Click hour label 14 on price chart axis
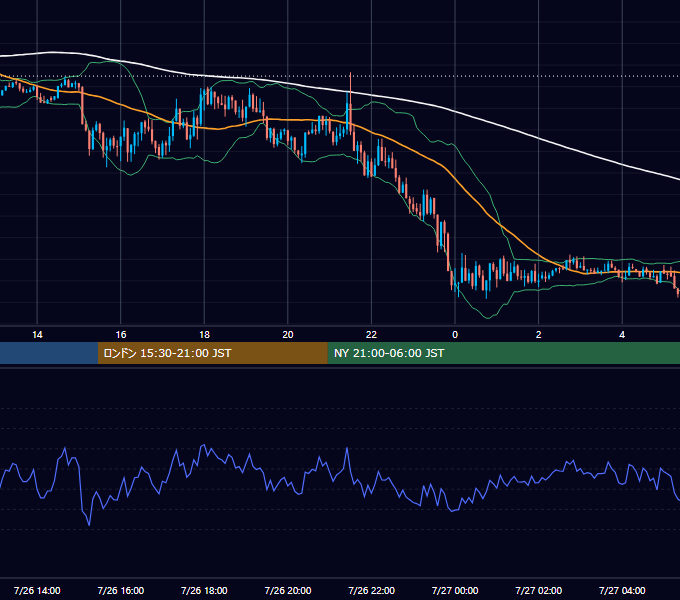The height and width of the screenshot is (600, 680). [37, 335]
